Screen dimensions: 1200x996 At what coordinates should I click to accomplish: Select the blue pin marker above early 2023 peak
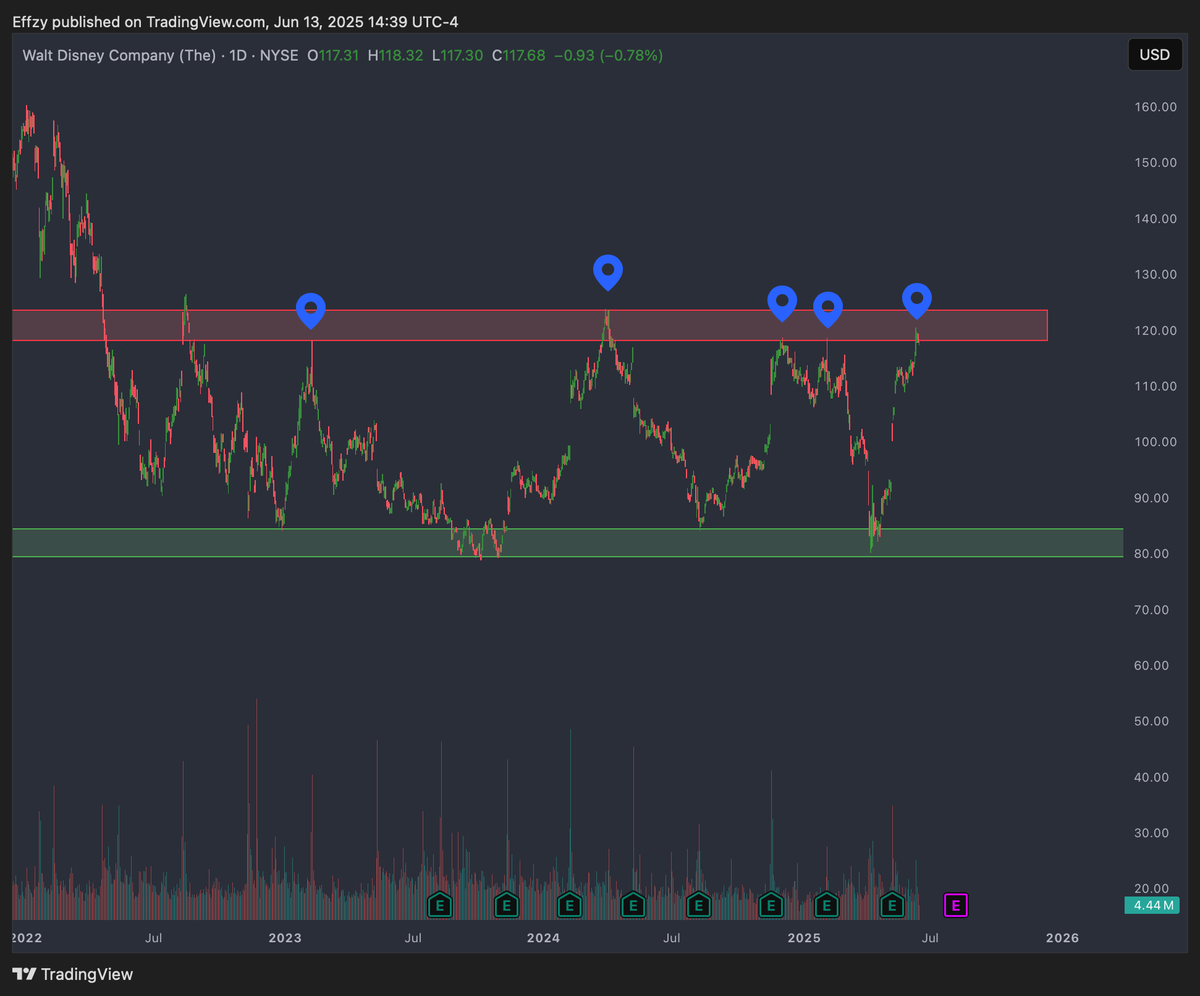click(x=312, y=310)
